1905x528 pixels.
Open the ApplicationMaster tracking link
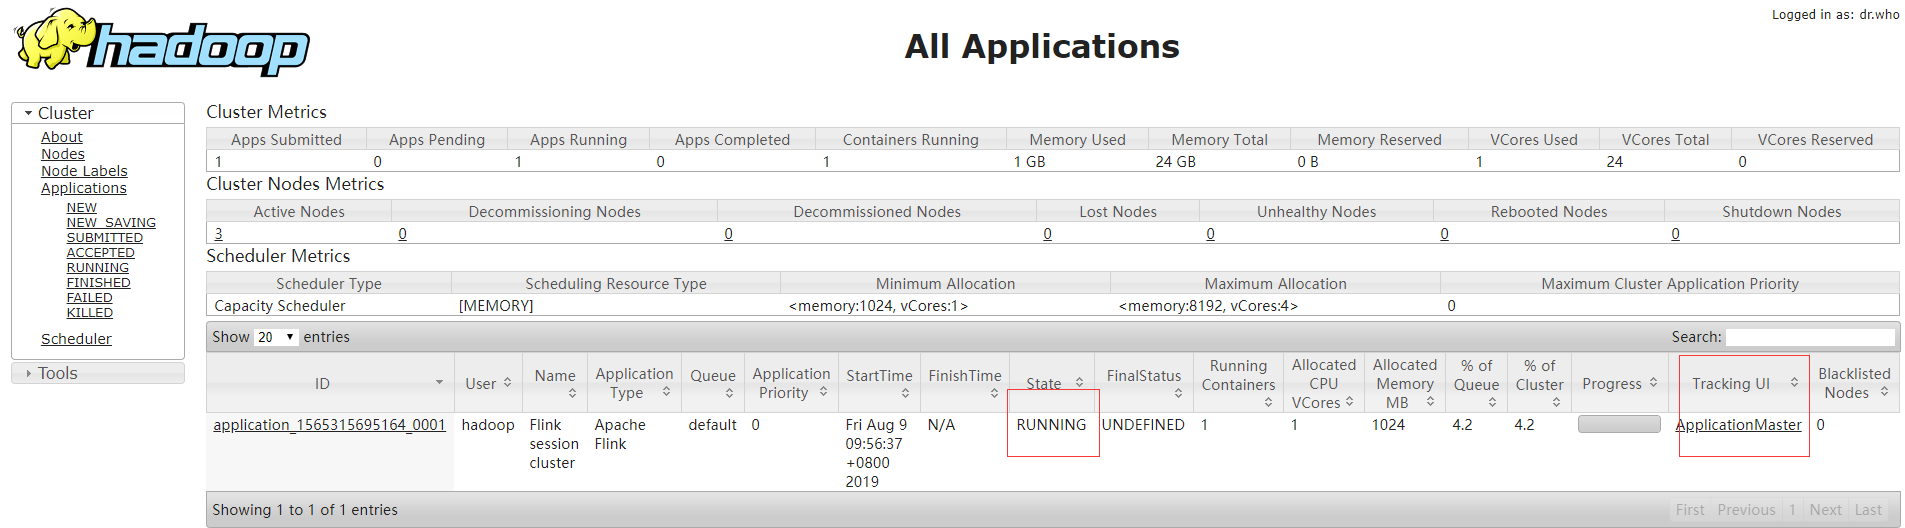[1738, 425]
